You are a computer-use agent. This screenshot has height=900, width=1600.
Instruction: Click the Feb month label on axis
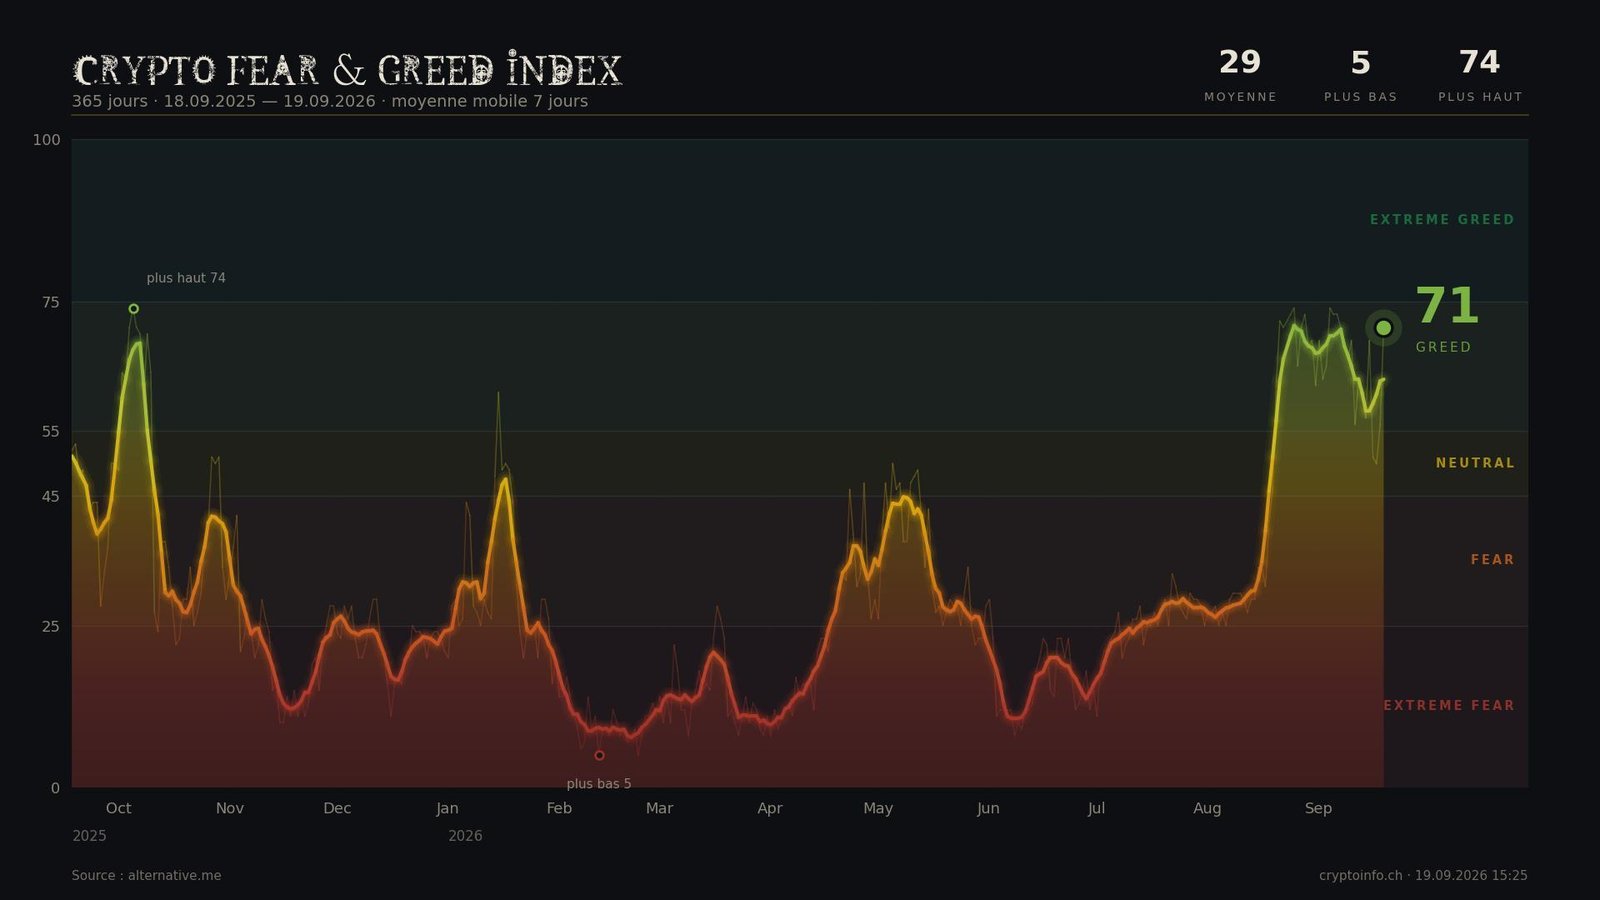pyautogui.click(x=559, y=808)
